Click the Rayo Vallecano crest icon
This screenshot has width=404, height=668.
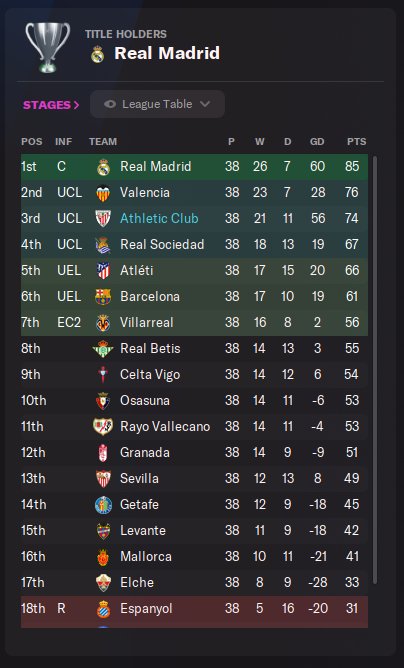click(103, 426)
